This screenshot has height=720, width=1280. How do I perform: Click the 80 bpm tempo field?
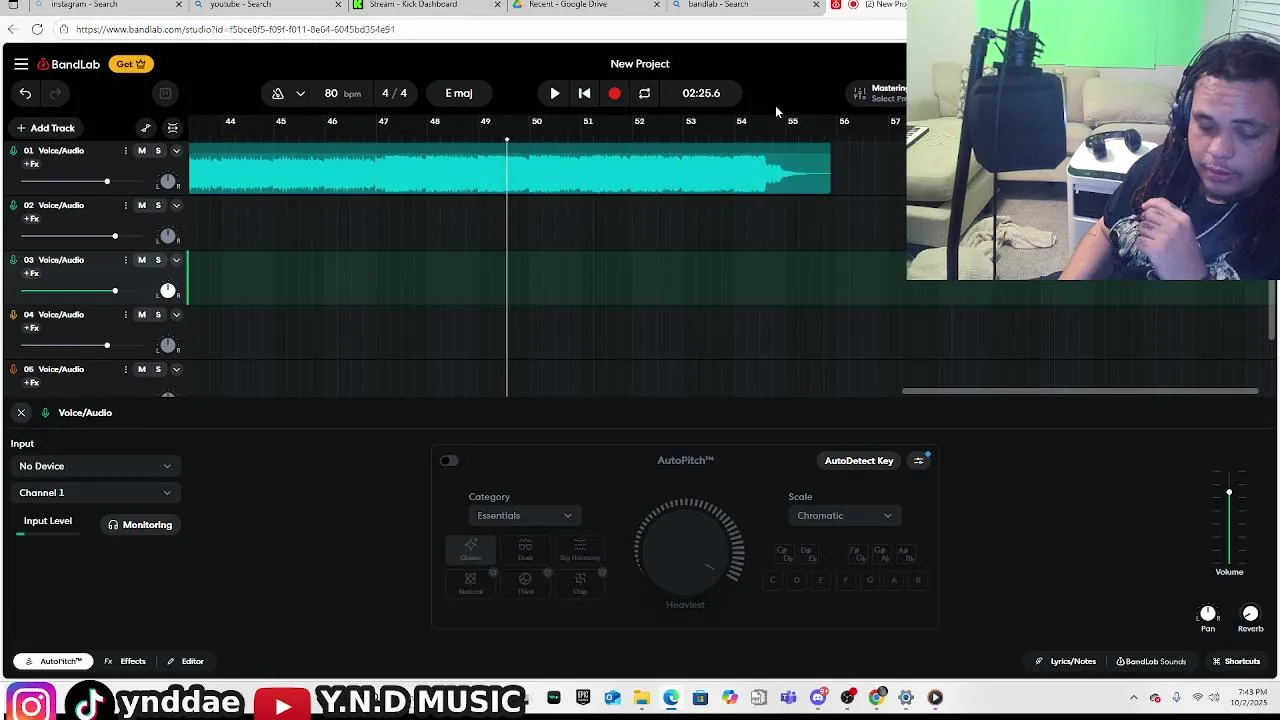click(342, 93)
